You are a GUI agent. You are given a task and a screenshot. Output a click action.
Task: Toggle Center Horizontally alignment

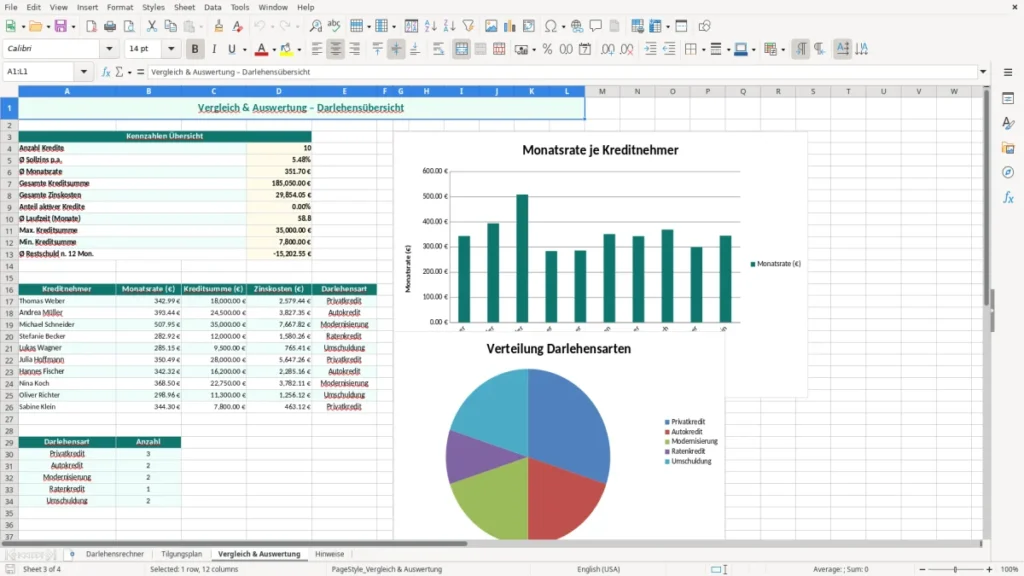(x=336, y=49)
